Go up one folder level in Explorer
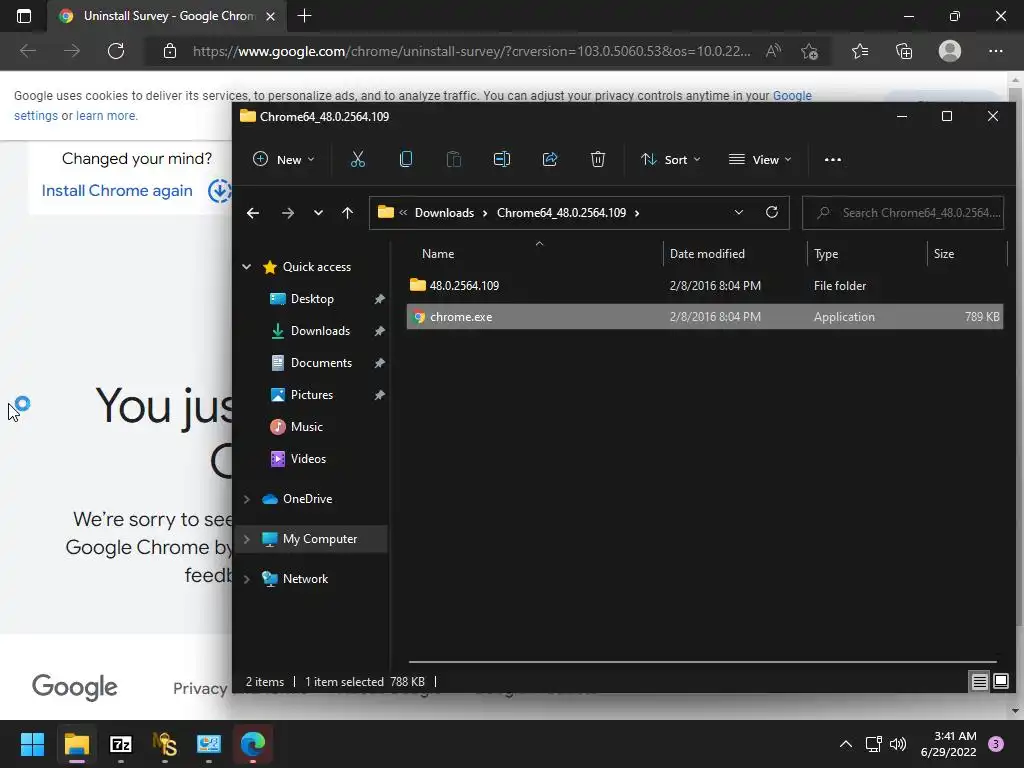Viewport: 1024px width, 768px height. (x=347, y=213)
